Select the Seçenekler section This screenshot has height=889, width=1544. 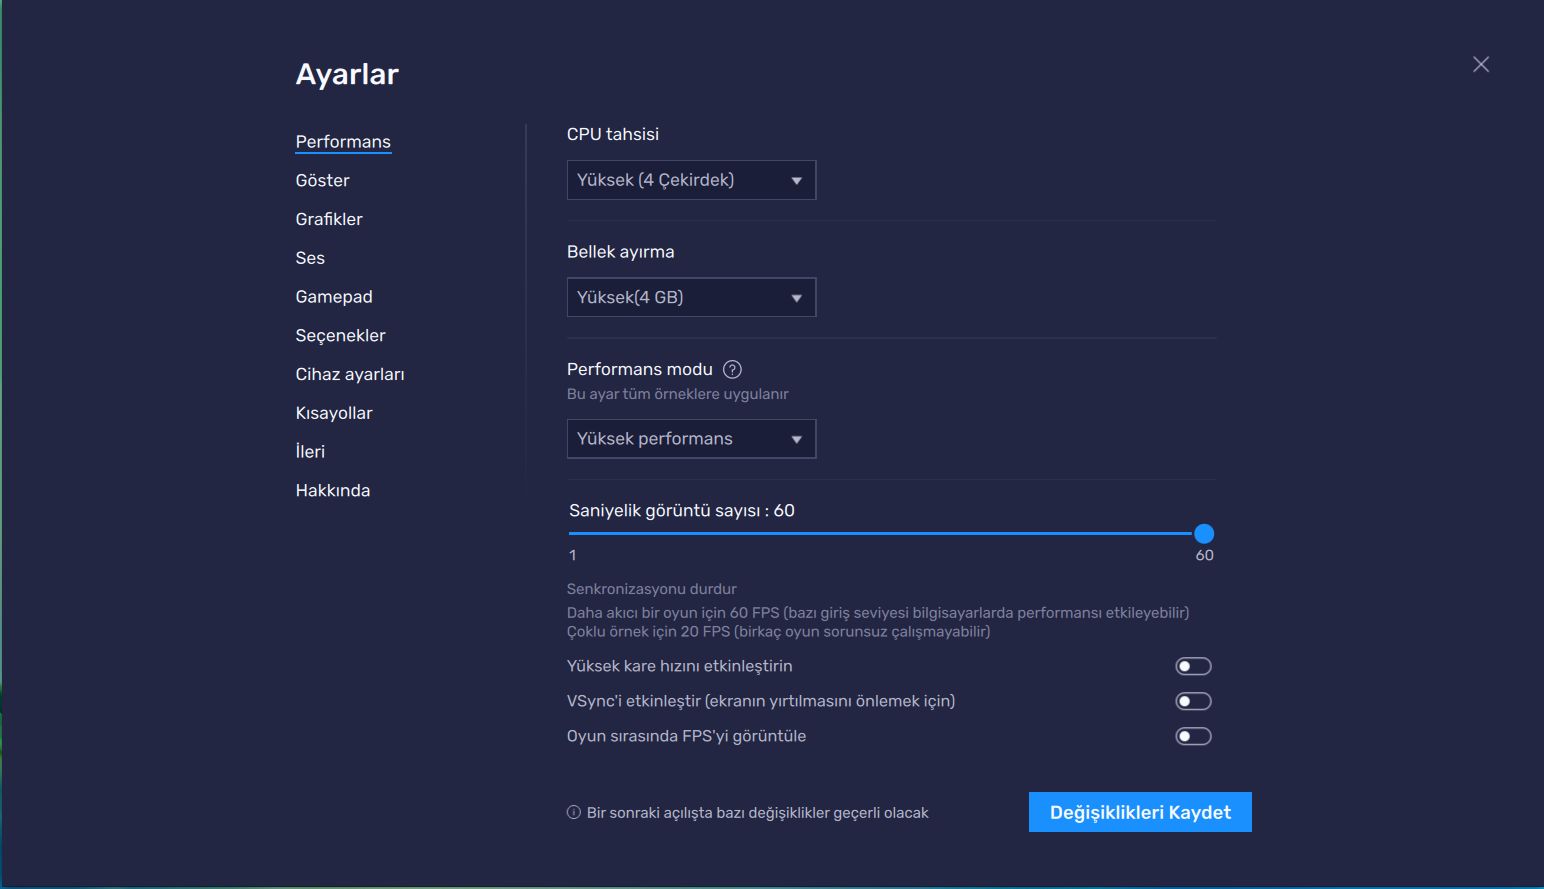pos(340,336)
